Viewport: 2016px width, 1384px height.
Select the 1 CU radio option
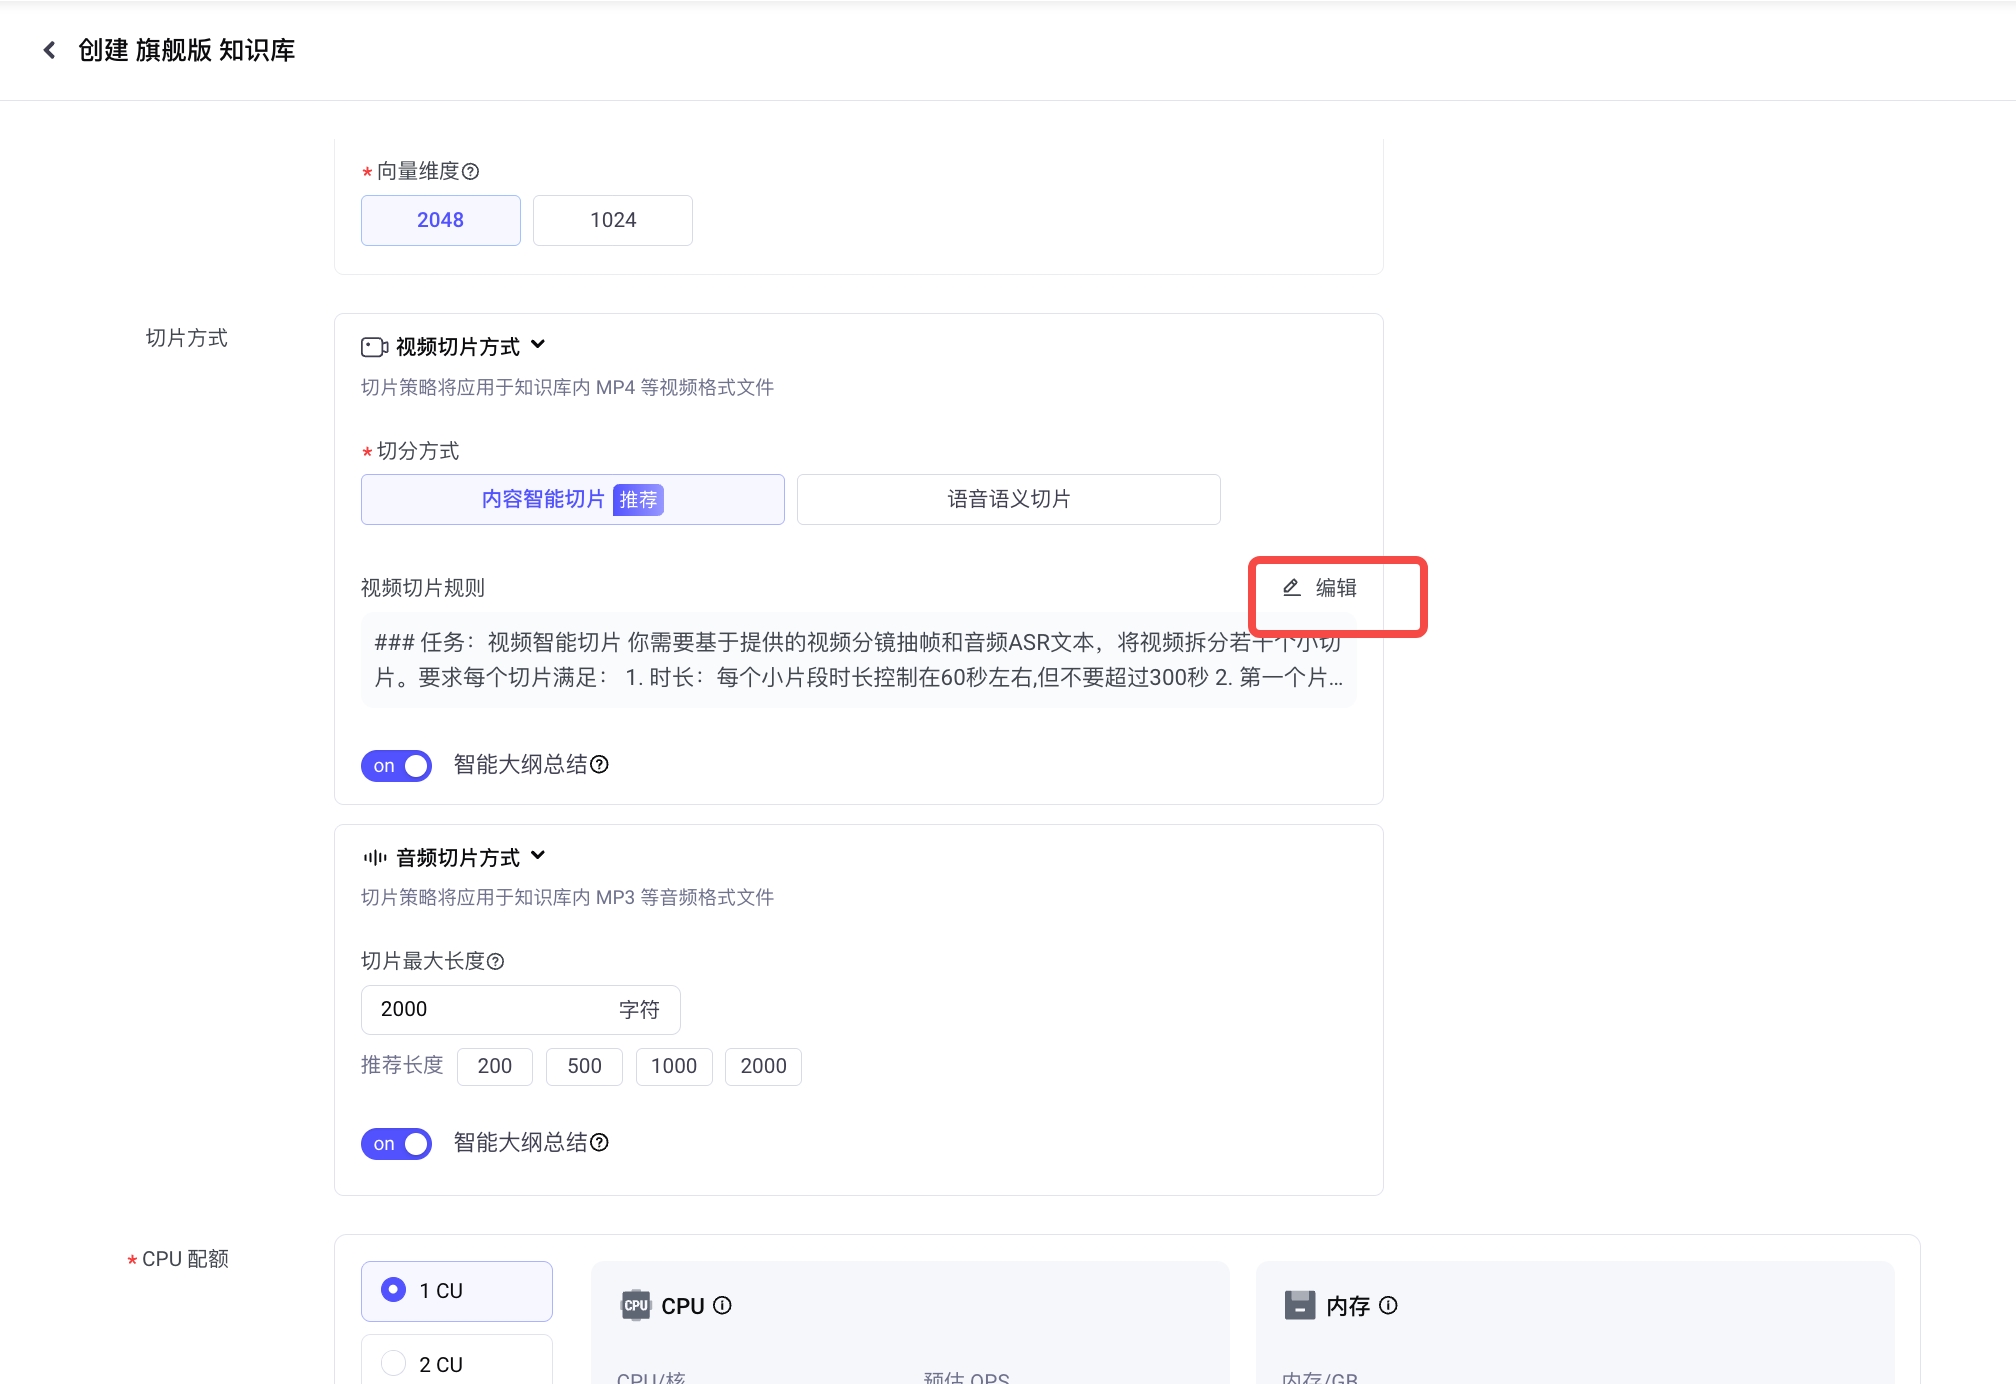click(x=456, y=1291)
